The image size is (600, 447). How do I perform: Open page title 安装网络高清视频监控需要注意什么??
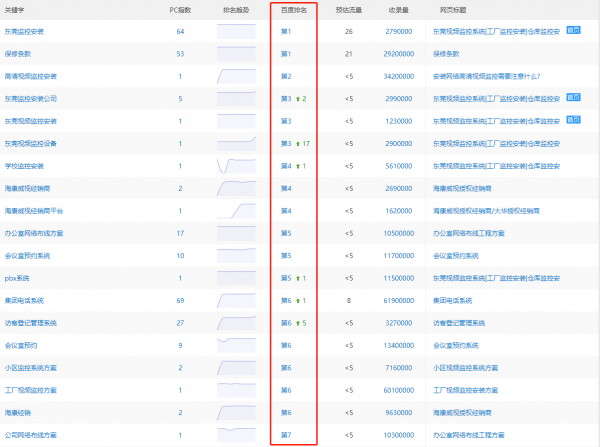[x=488, y=76]
